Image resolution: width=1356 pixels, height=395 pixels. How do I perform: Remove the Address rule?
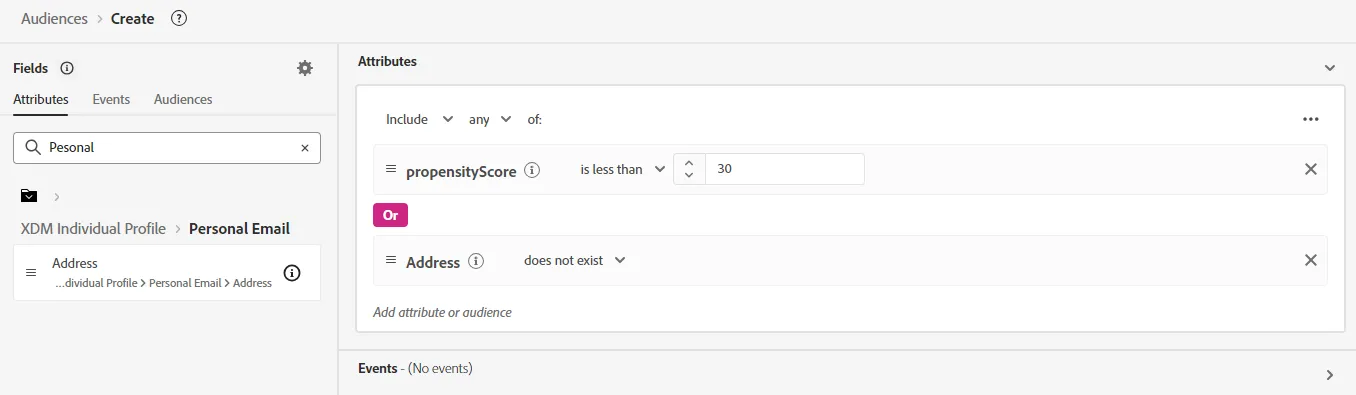coord(1311,260)
